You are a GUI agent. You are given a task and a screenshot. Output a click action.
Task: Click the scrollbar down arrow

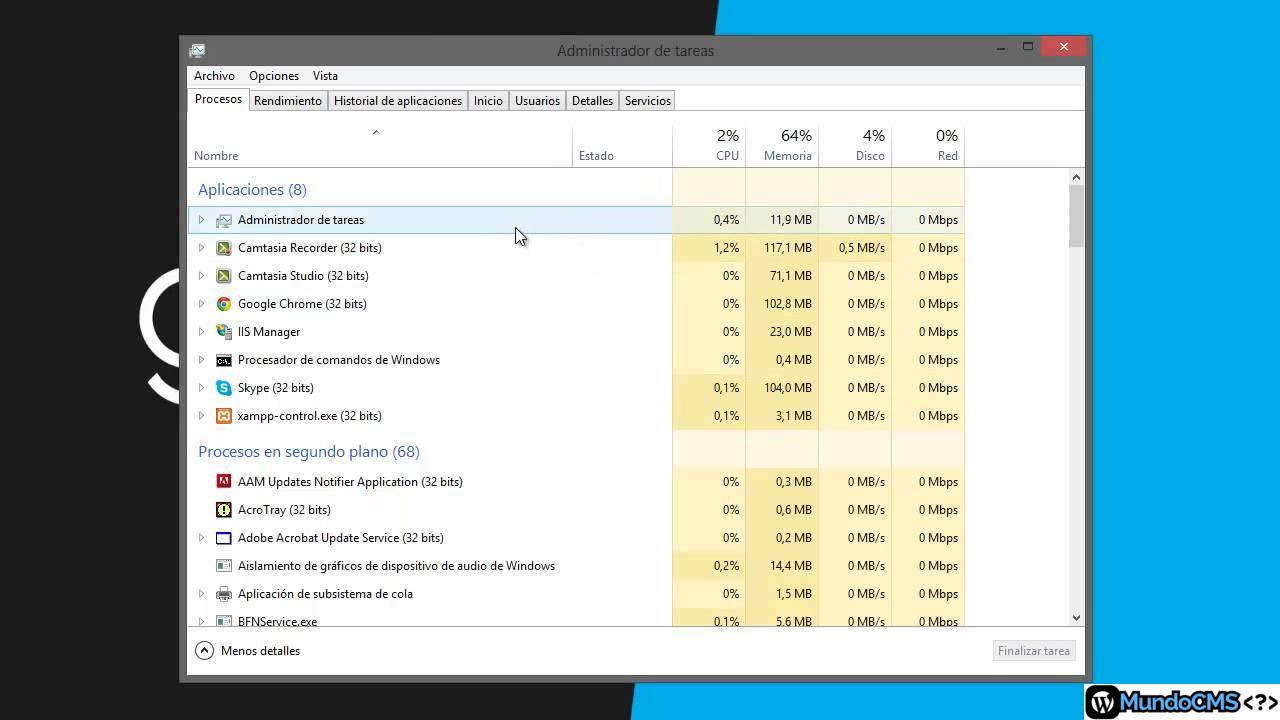coord(1076,618)
